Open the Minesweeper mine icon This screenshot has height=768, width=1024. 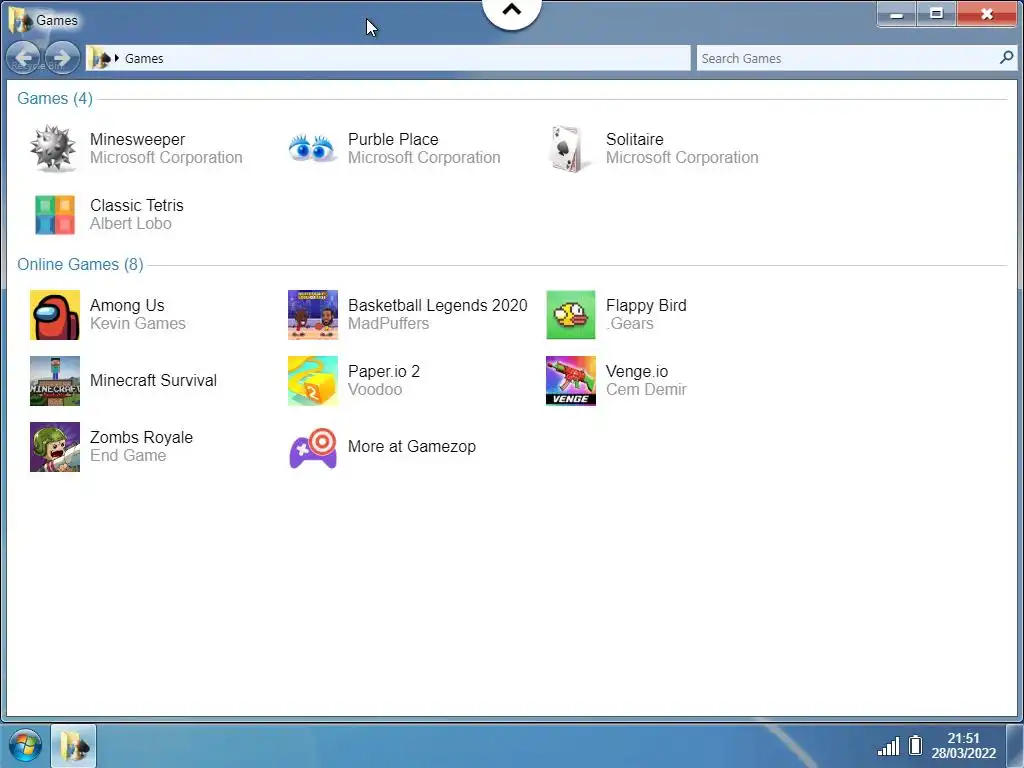[x=53, y=149]
